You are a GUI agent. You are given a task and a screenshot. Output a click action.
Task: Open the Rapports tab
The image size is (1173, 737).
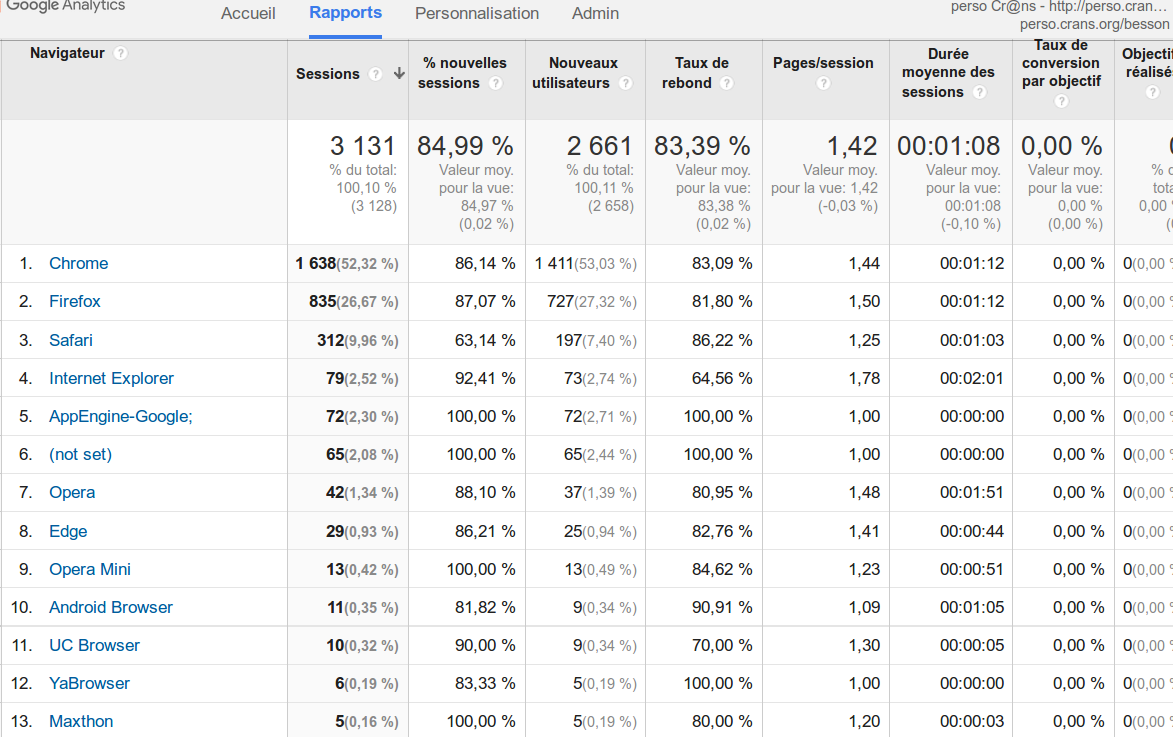coord(345,13)
